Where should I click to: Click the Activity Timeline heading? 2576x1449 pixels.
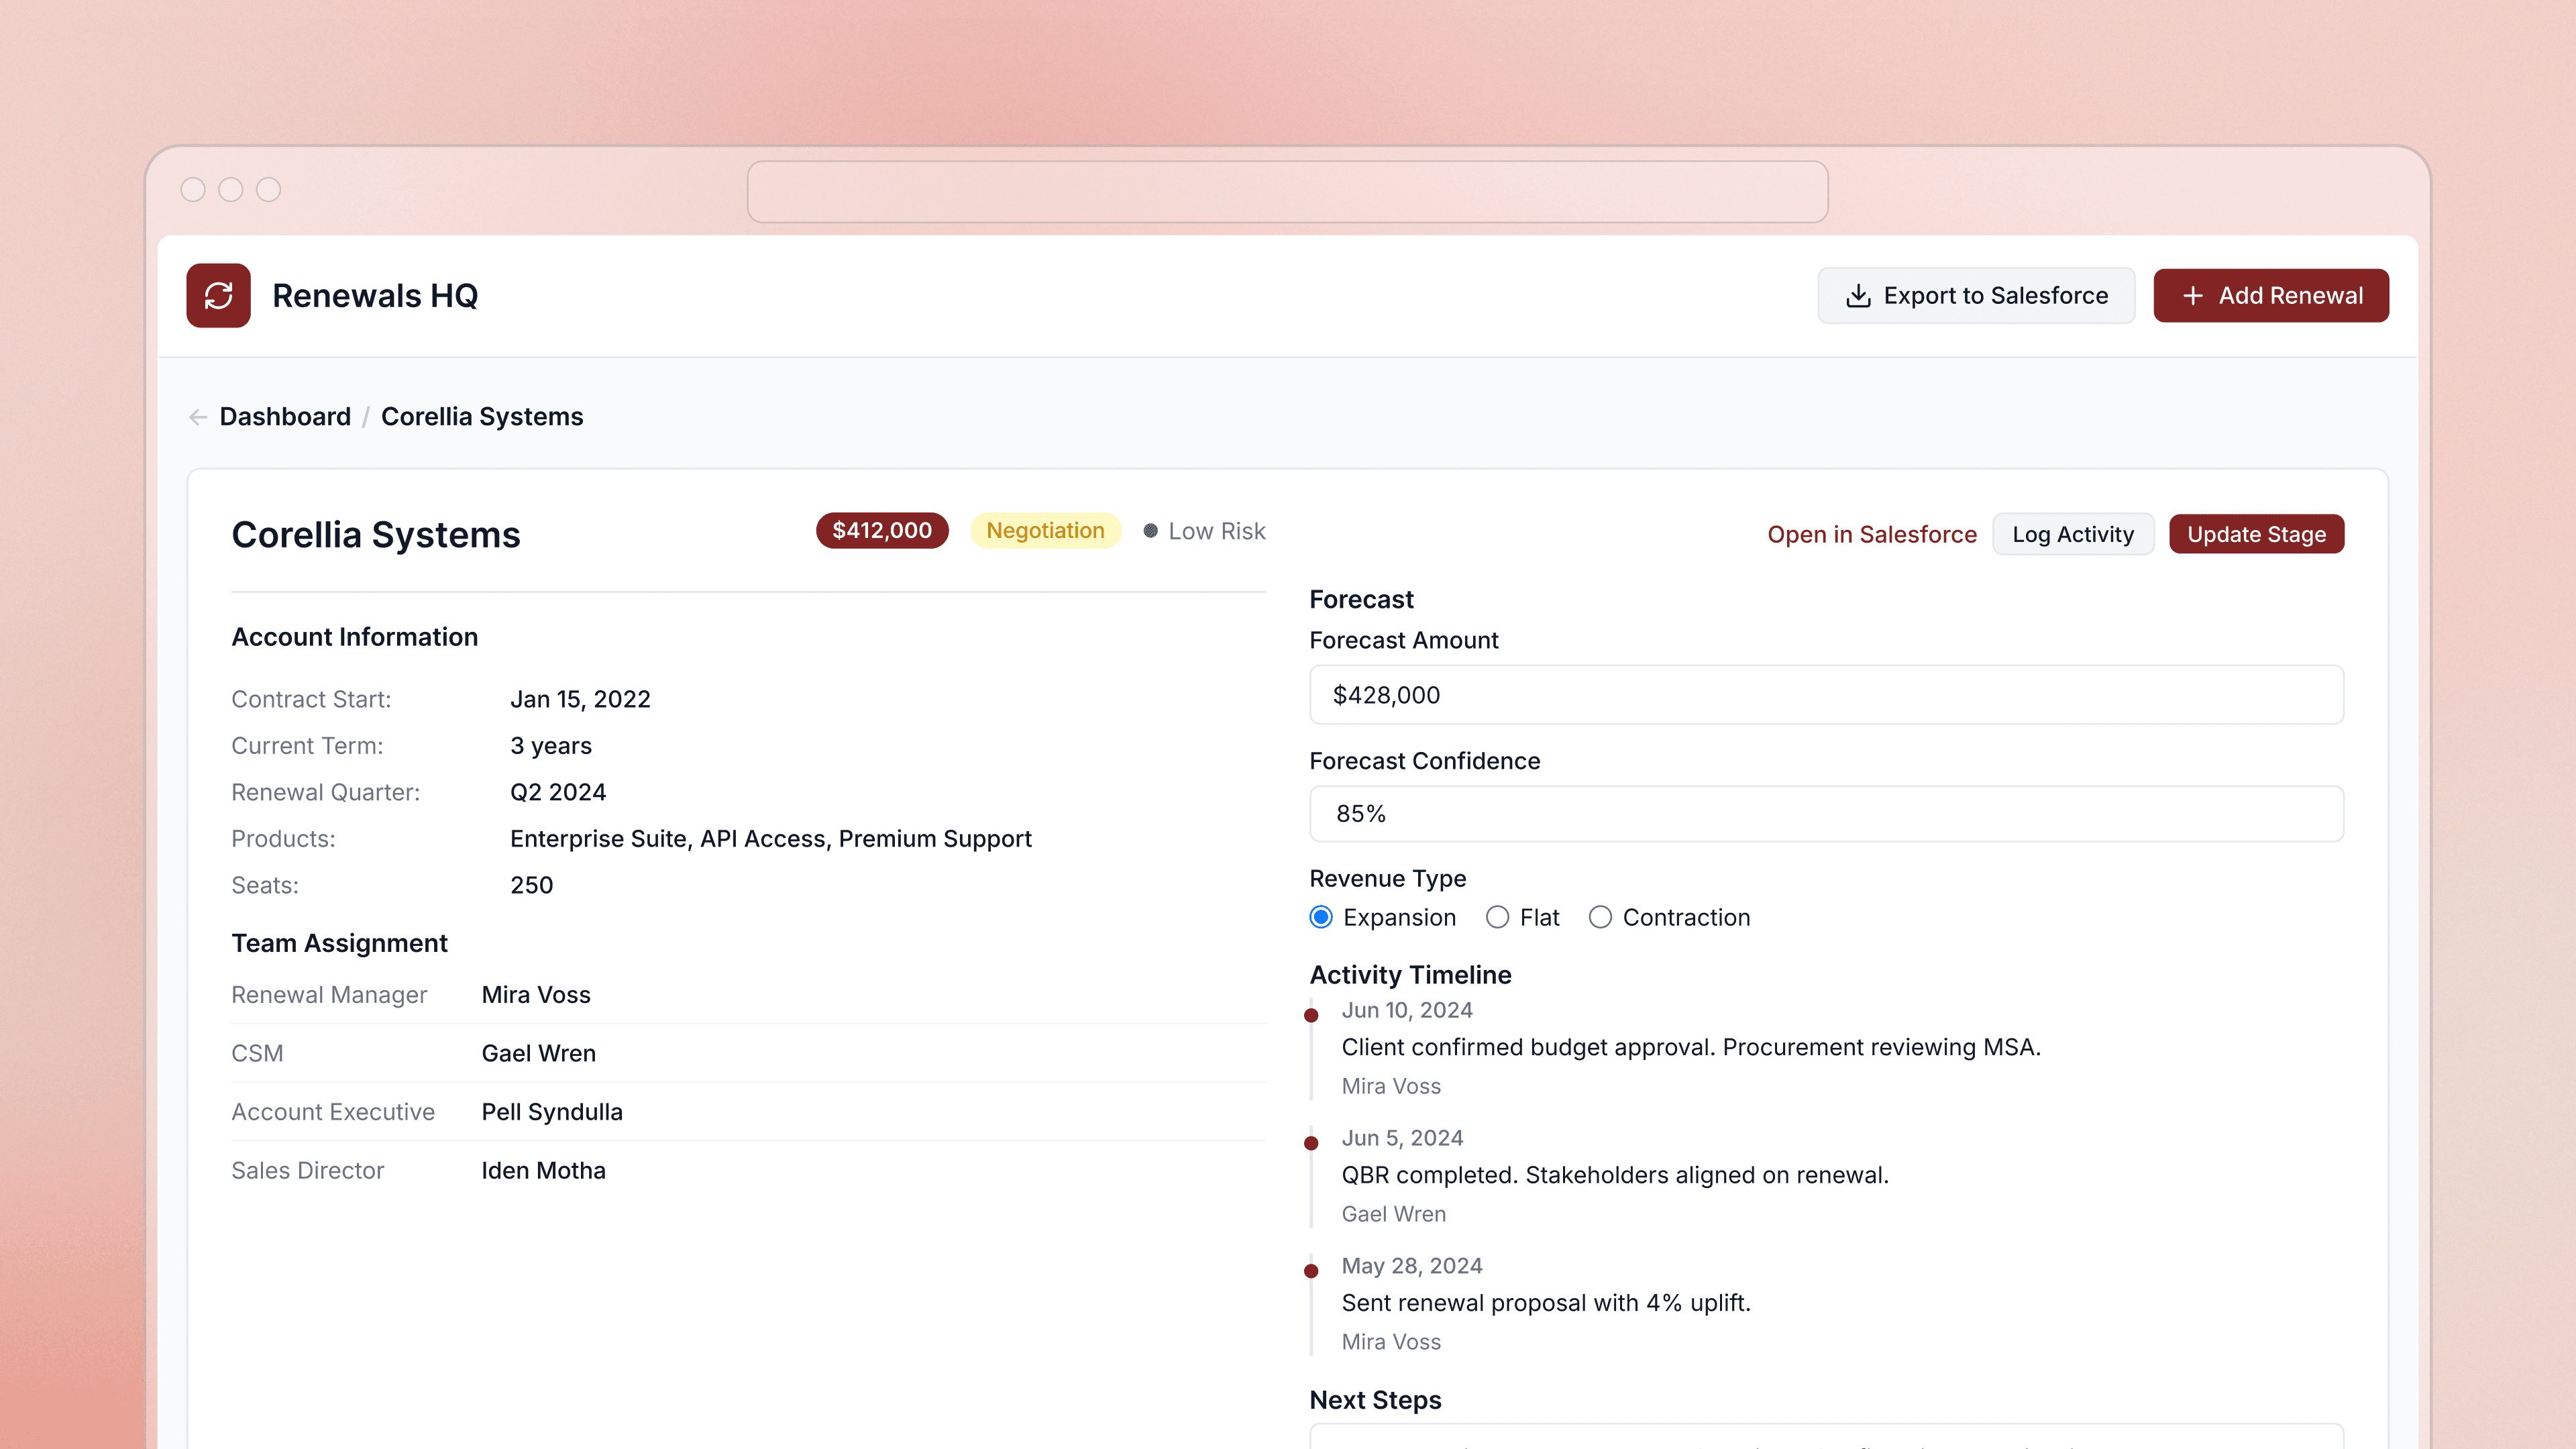point(1410,975)
